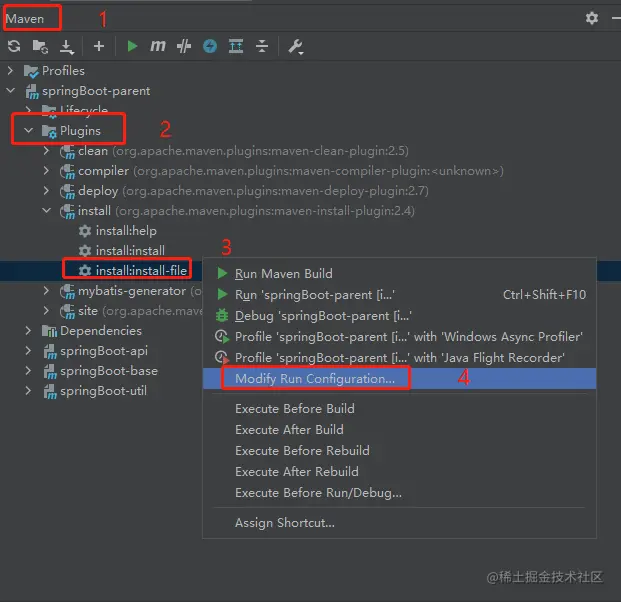Select the install:help goal
Screen dimensions: 621x602
point(126,231)
